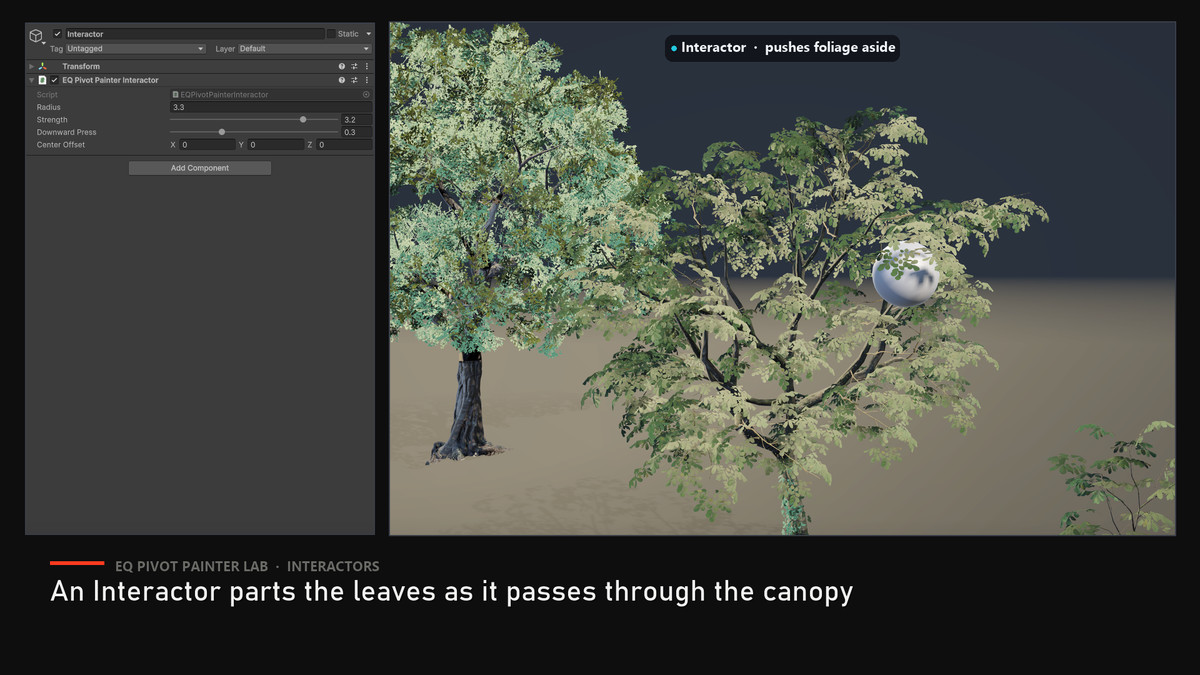Open Transform component help reference
Image resolution: width=1200 pixels, height=675 pixels.
tap(342, 67)
